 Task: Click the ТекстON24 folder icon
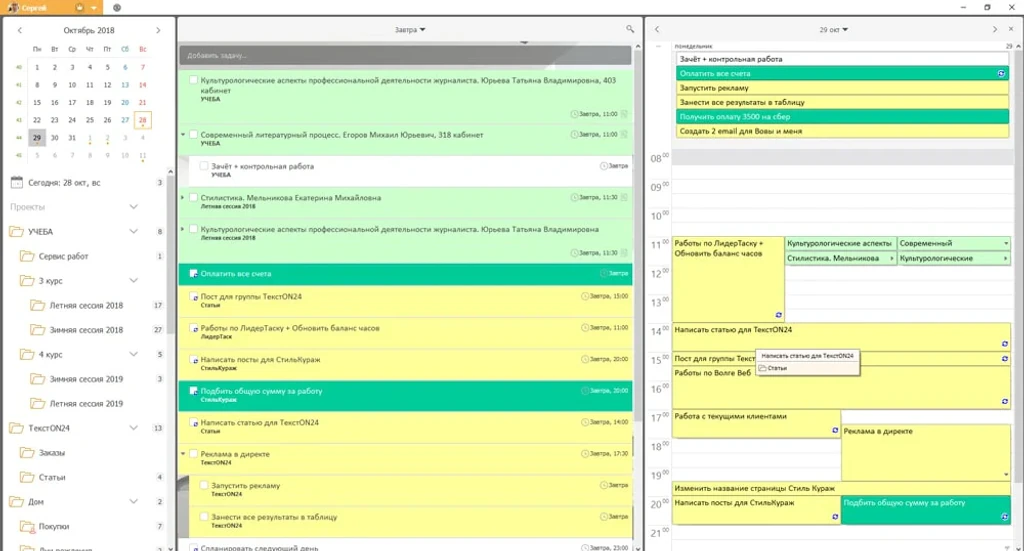pos(16,428)
